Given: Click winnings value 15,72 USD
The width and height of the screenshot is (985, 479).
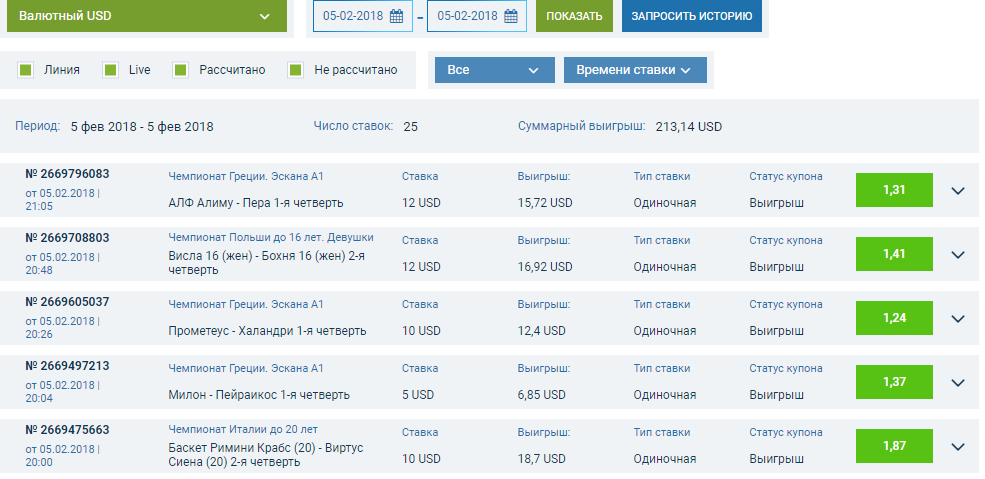Looking at the screenshot, I should [545, 203].
